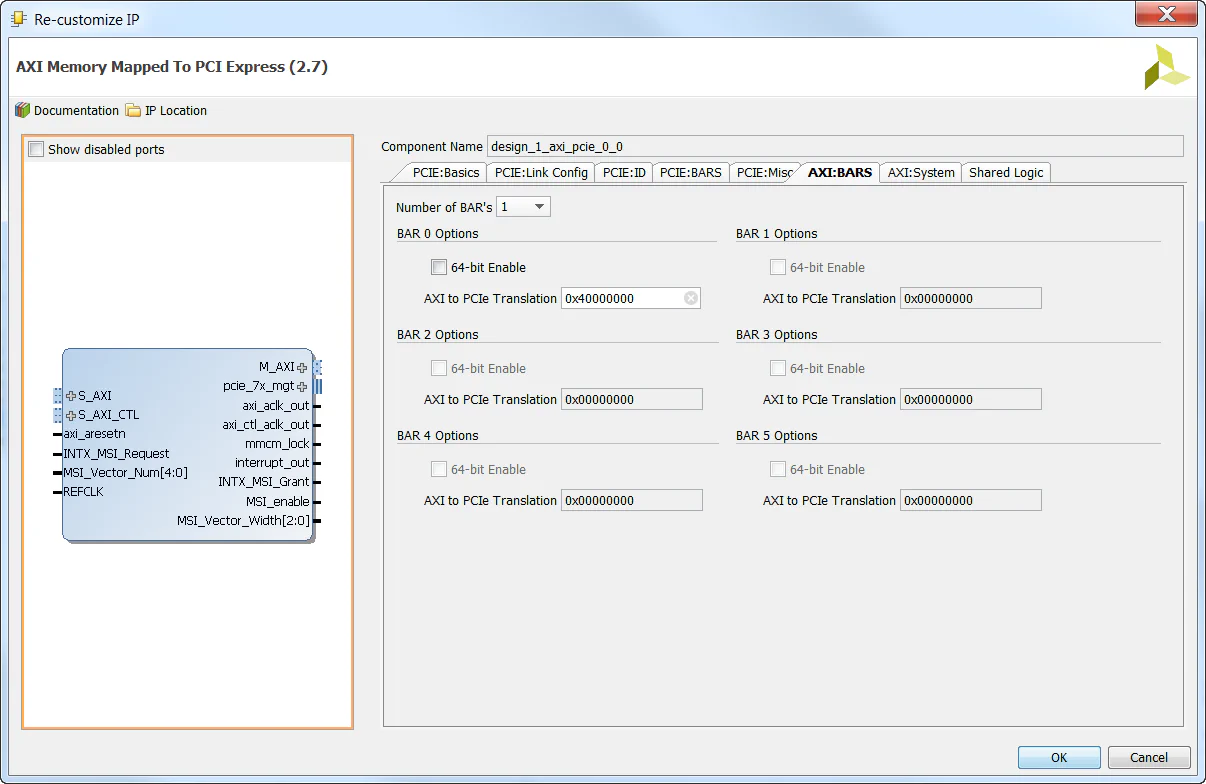The width and height of the screenshot is (1206, 784).
Task: Expand the S_AXI_CTL port on the block
Action: coord(72,414)
